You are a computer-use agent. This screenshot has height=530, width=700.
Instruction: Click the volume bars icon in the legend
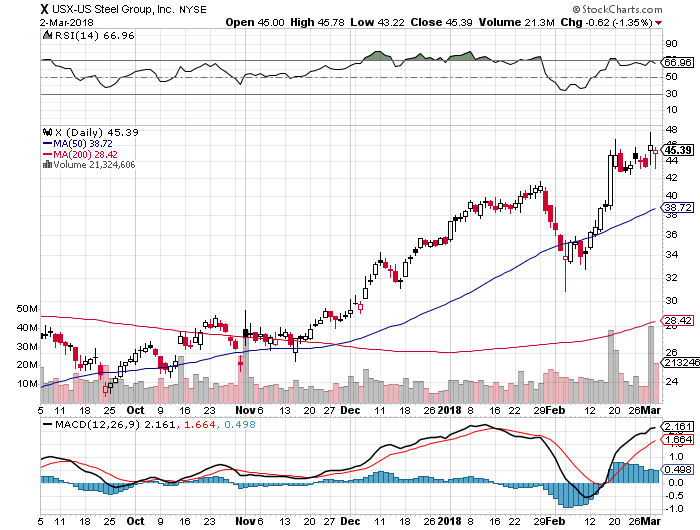47,165
